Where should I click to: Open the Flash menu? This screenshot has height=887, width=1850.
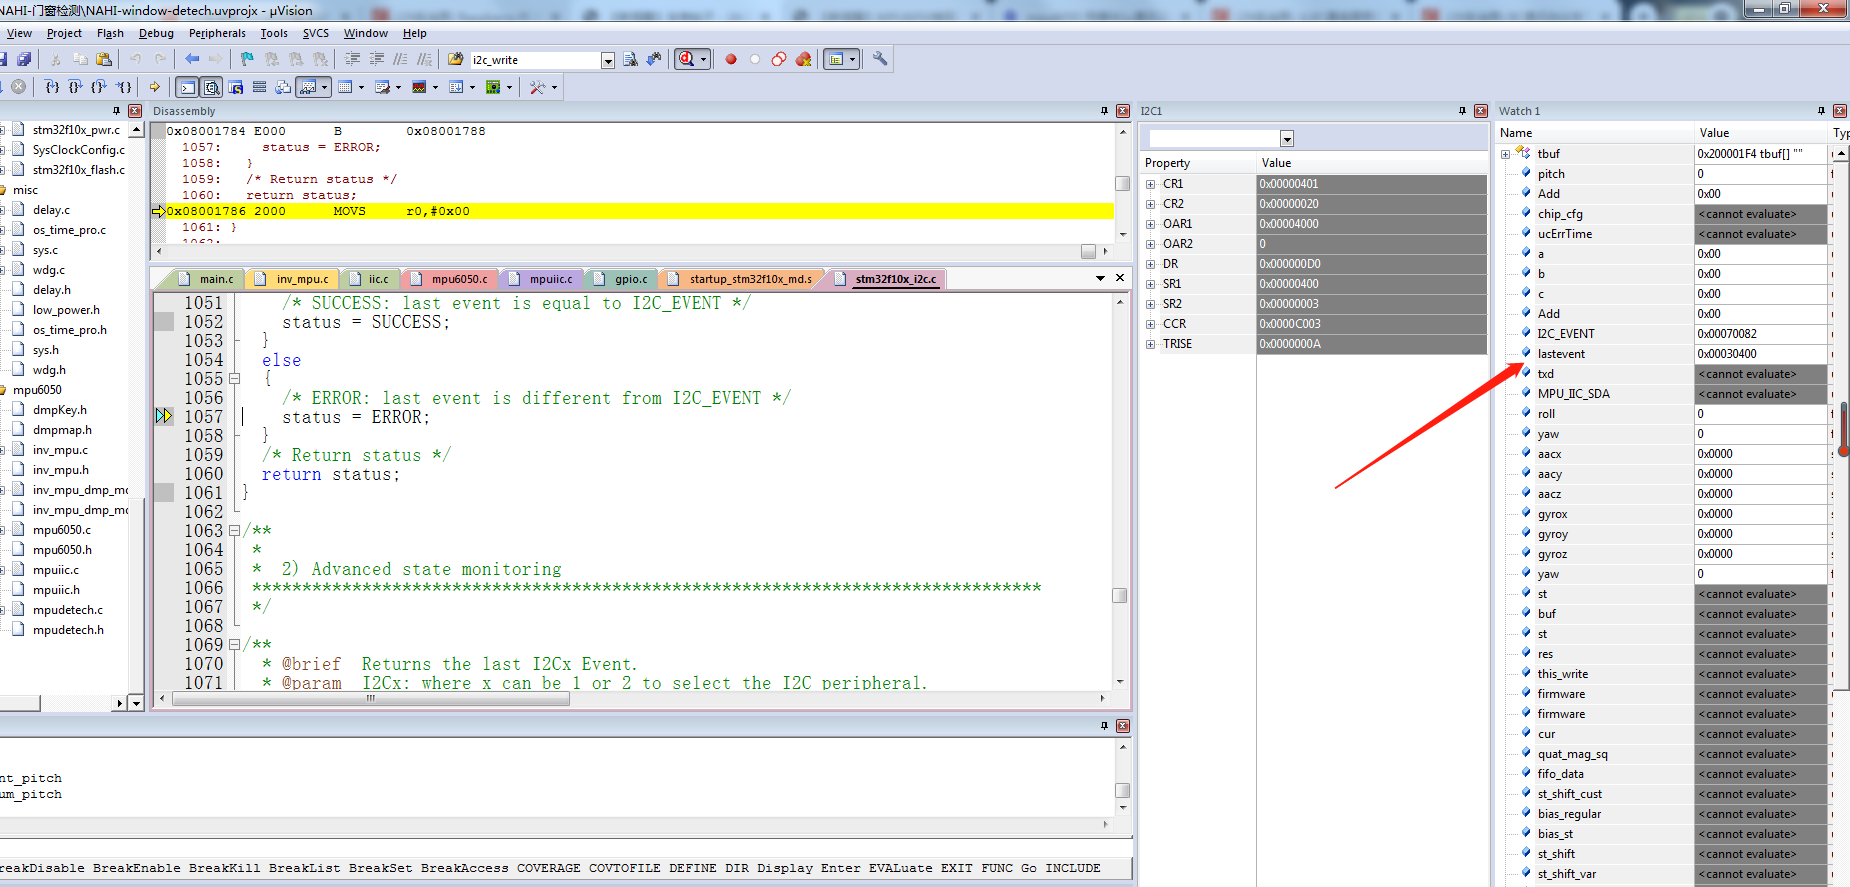tap(110, 33)
